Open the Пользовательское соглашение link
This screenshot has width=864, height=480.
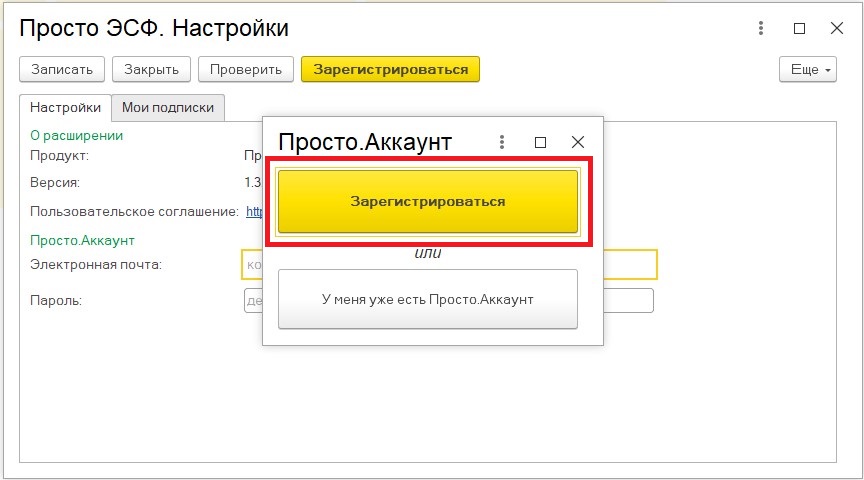(254, 212)
